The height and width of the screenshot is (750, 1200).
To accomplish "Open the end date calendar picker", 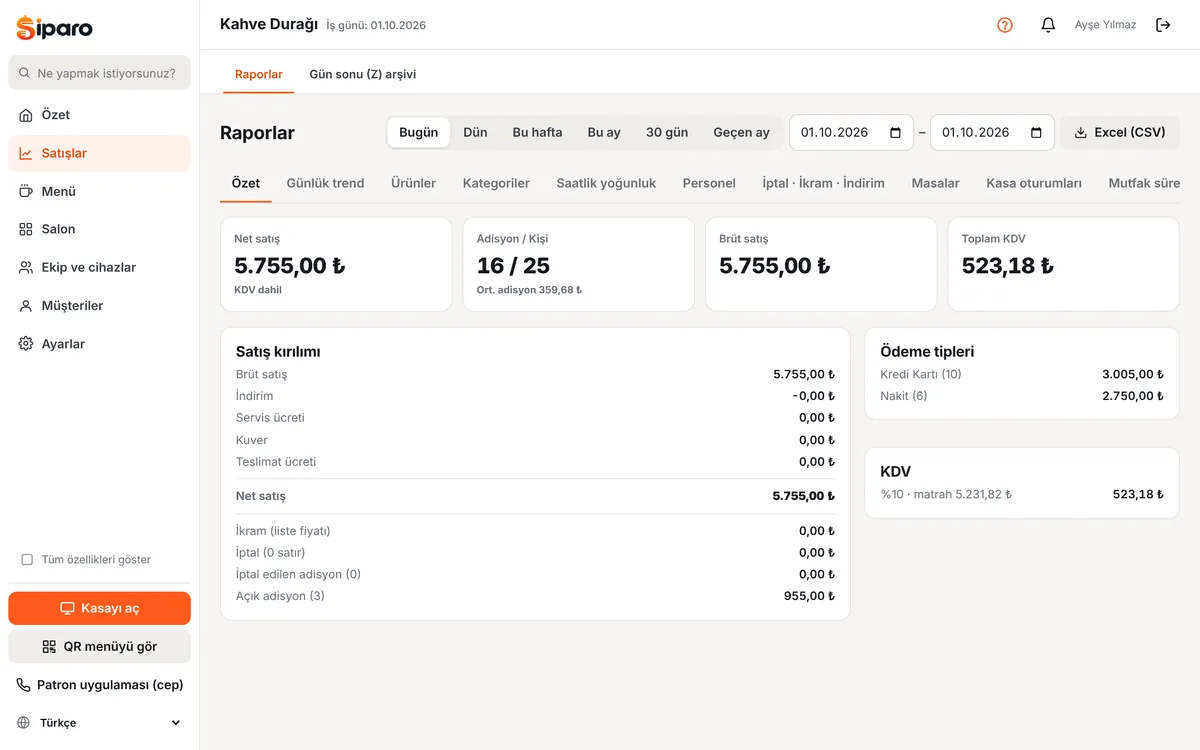I will point(1036,132).
